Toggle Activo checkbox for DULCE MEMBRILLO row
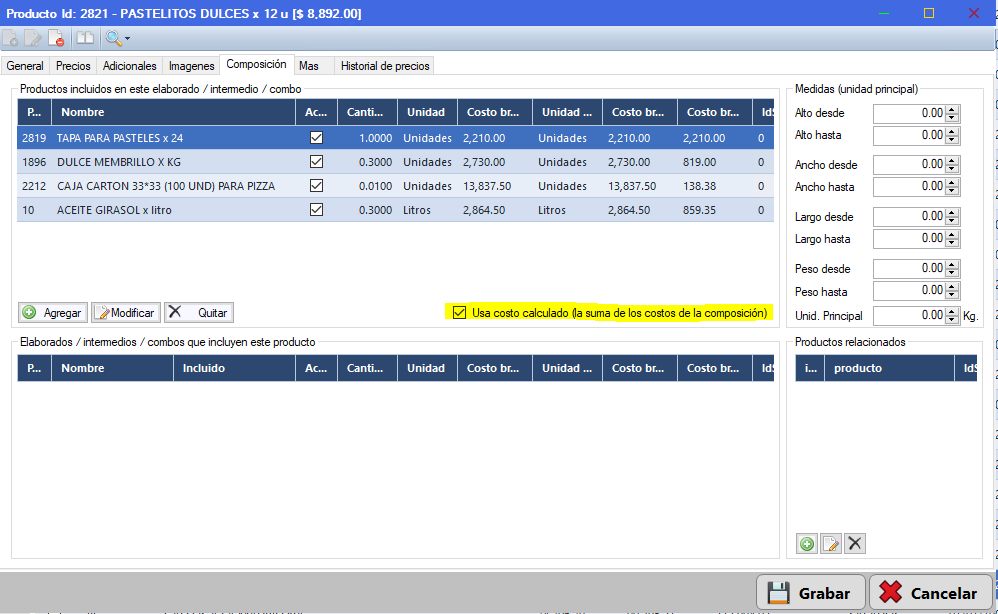The image size is (998, 614). (316, 162)
